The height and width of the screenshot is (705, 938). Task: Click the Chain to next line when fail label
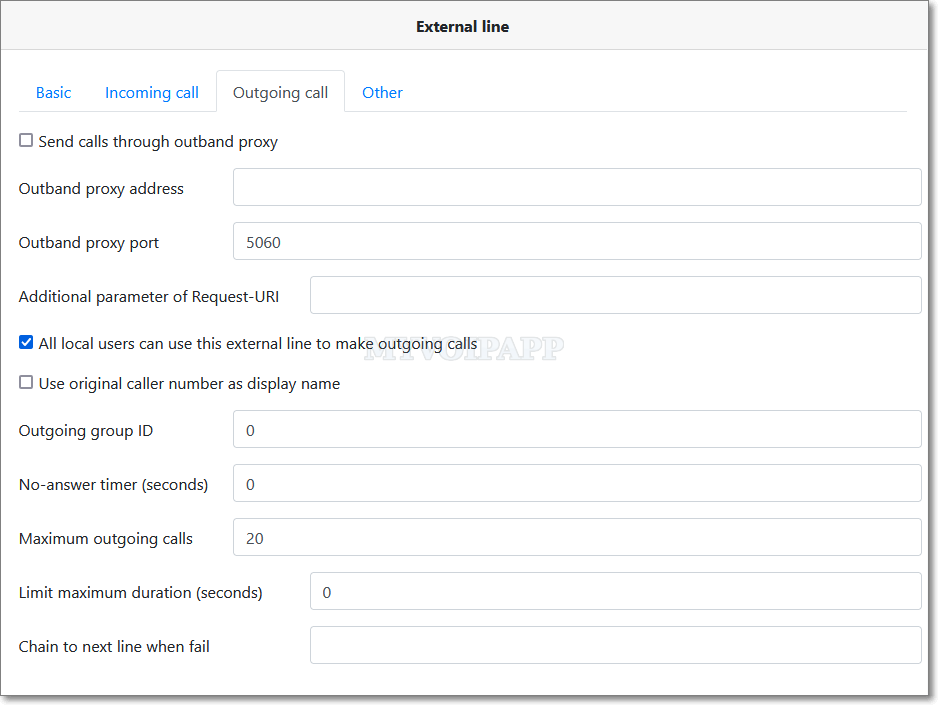coord(114,646)
